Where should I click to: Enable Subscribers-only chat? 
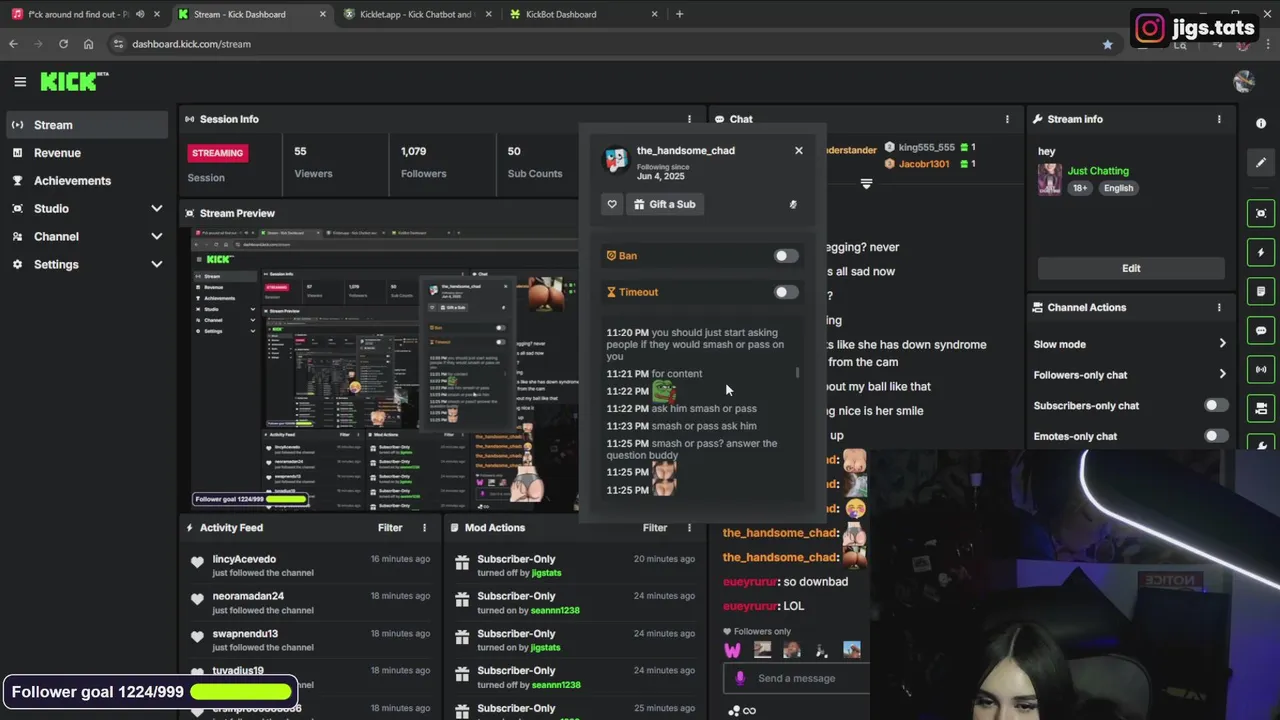1216,405
